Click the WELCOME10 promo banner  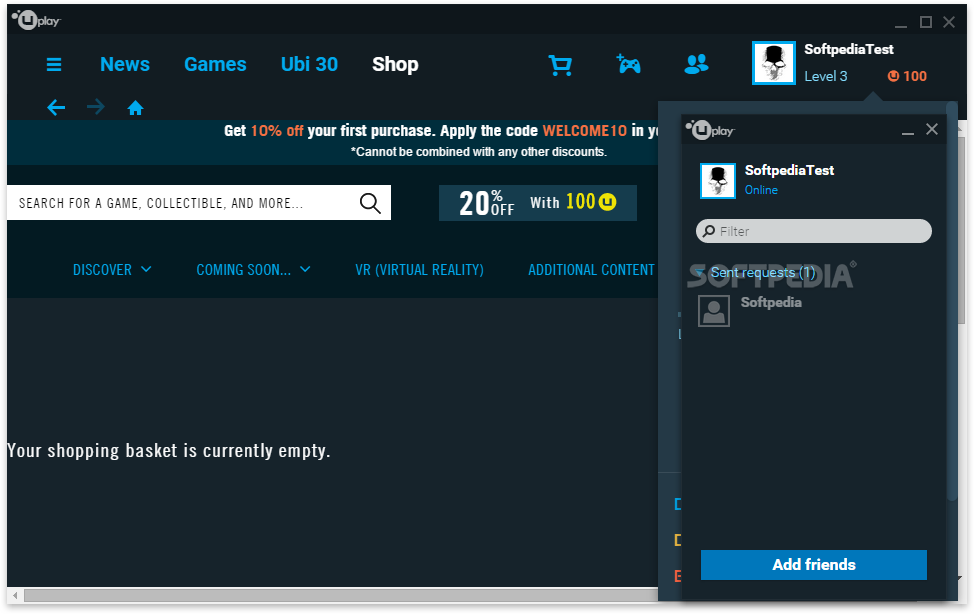(332, 142)
